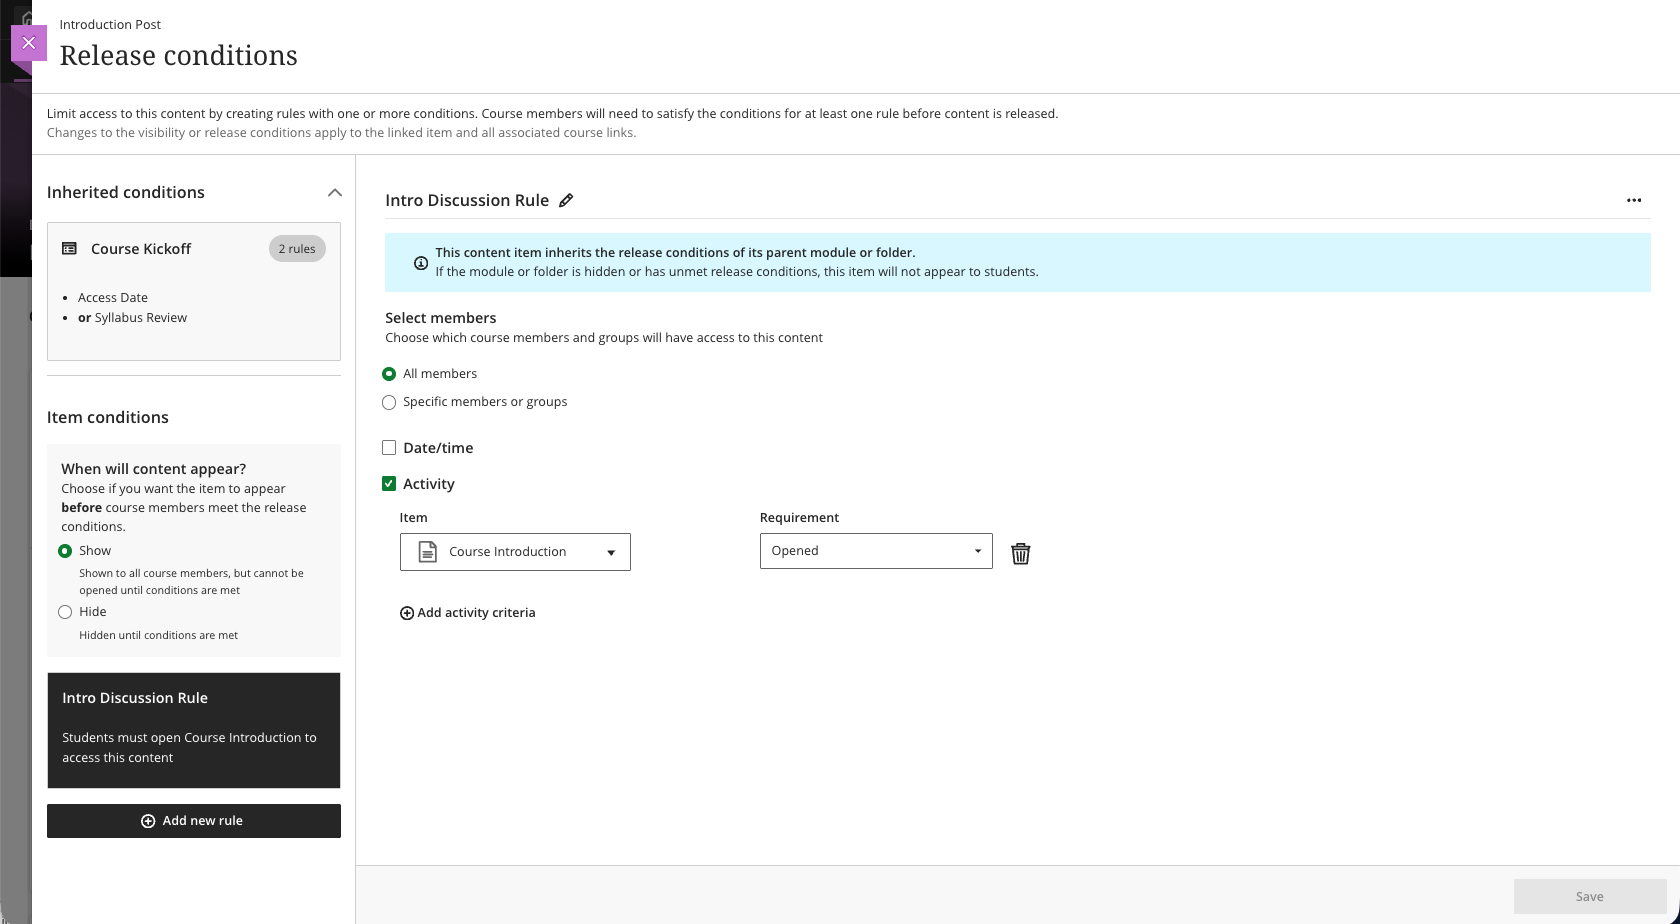The image size is (1680, 924).
Task: Click the Add new rule button
Action: 193,820
